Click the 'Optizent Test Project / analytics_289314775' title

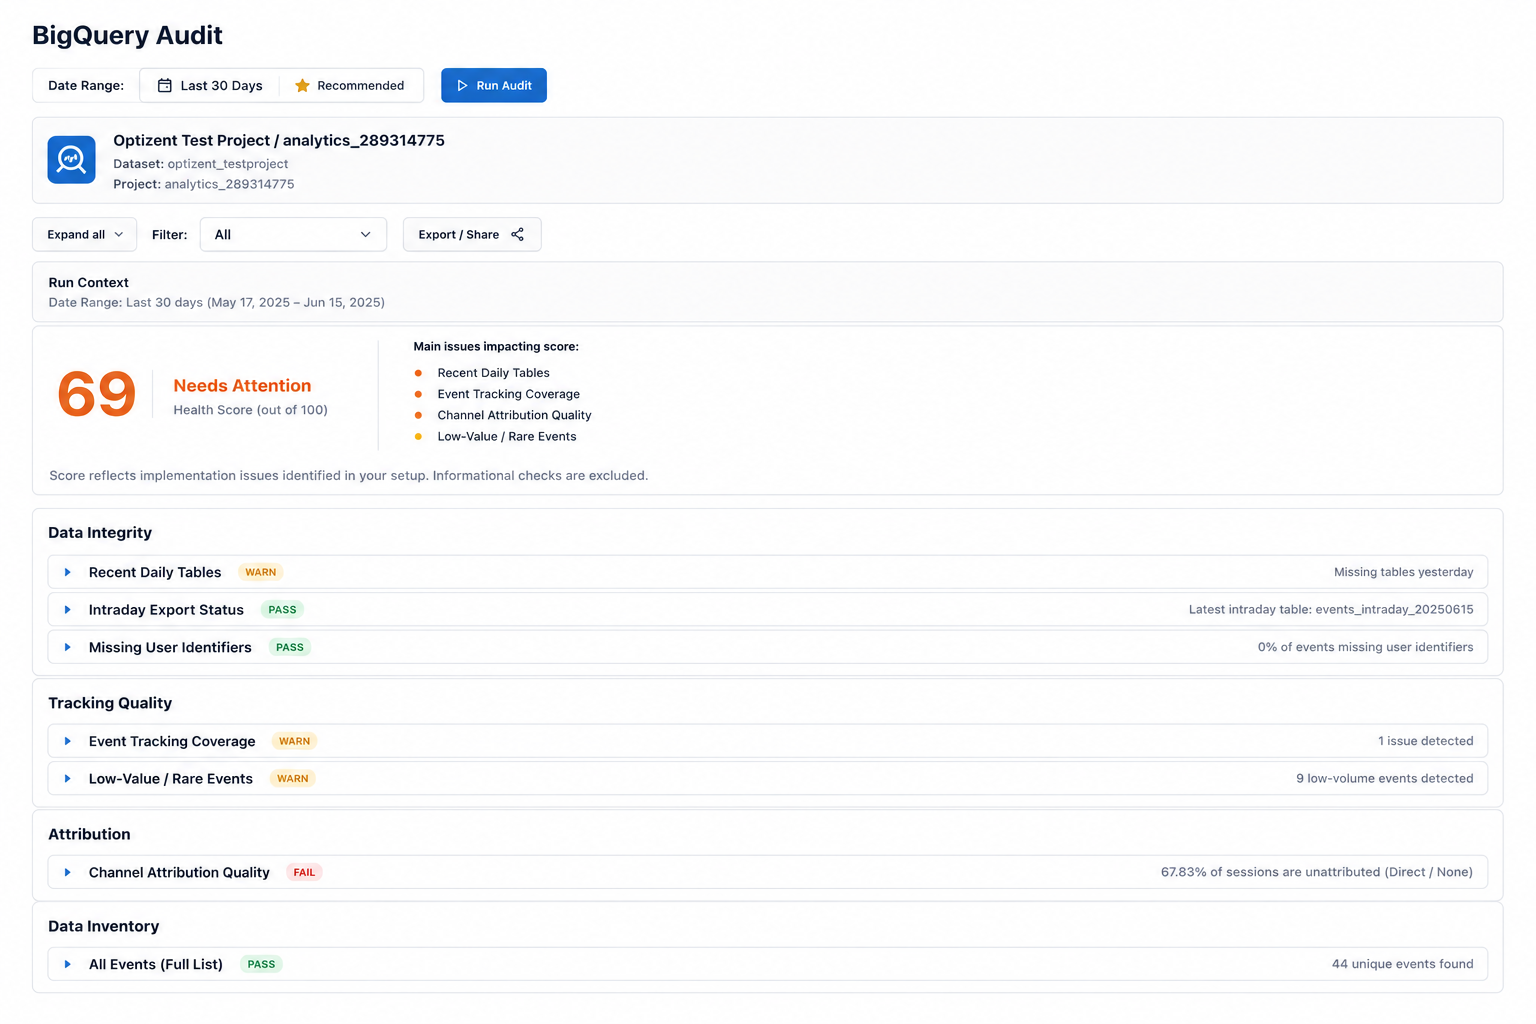[x=279, y=140]
